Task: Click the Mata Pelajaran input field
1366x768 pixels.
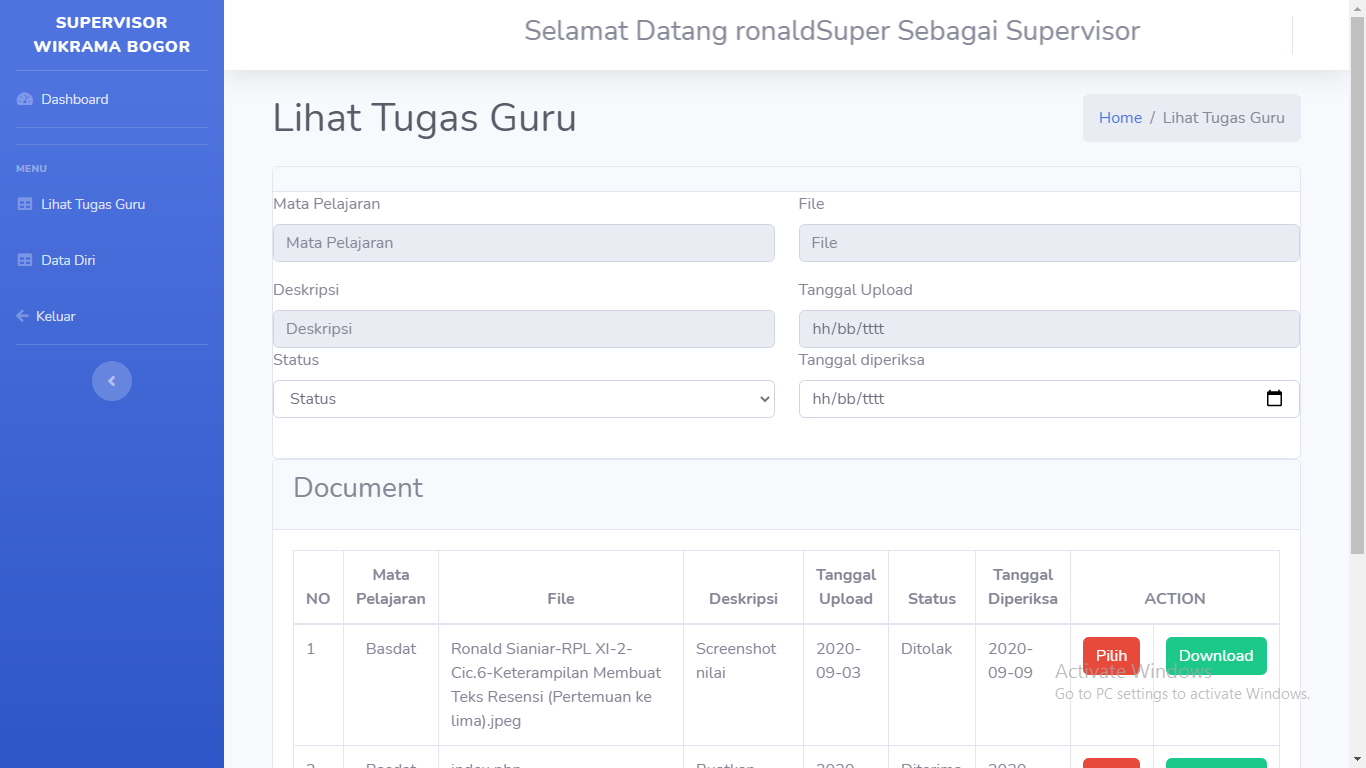Action: click(524, 243)
